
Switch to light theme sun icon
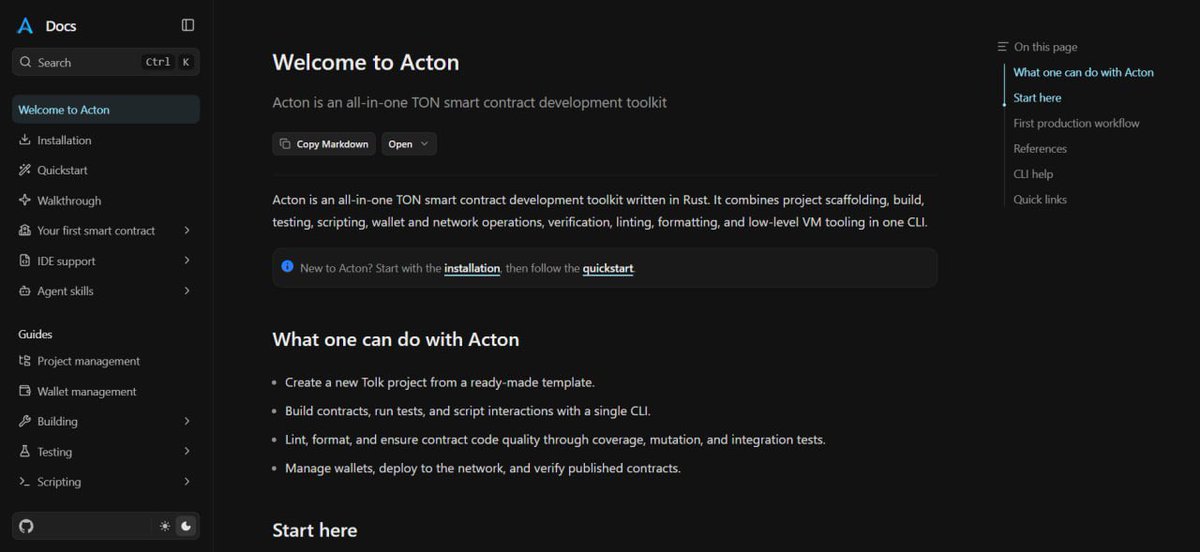pyautogui.click(x=165, y=526)
